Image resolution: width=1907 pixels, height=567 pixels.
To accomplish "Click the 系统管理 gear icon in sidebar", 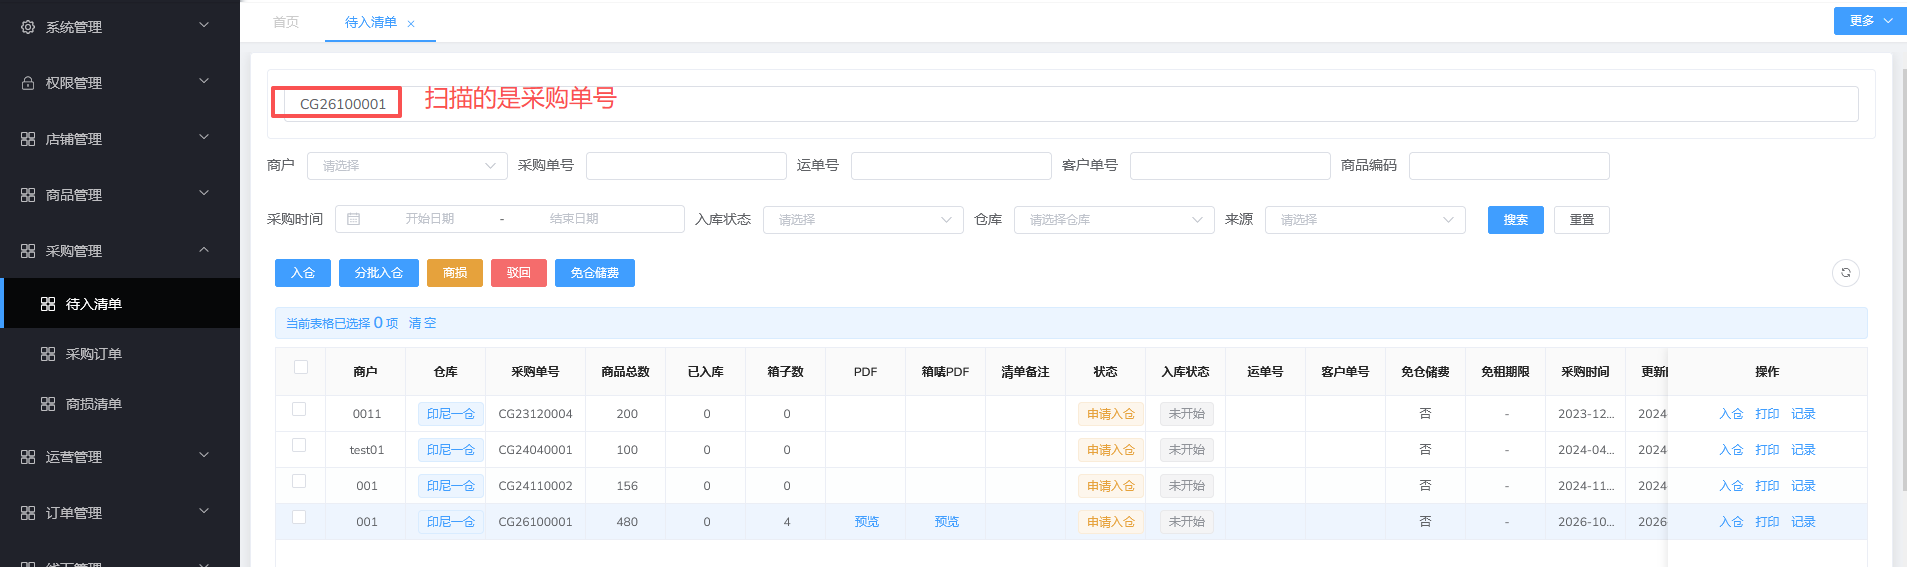I will tap(28, 27).
